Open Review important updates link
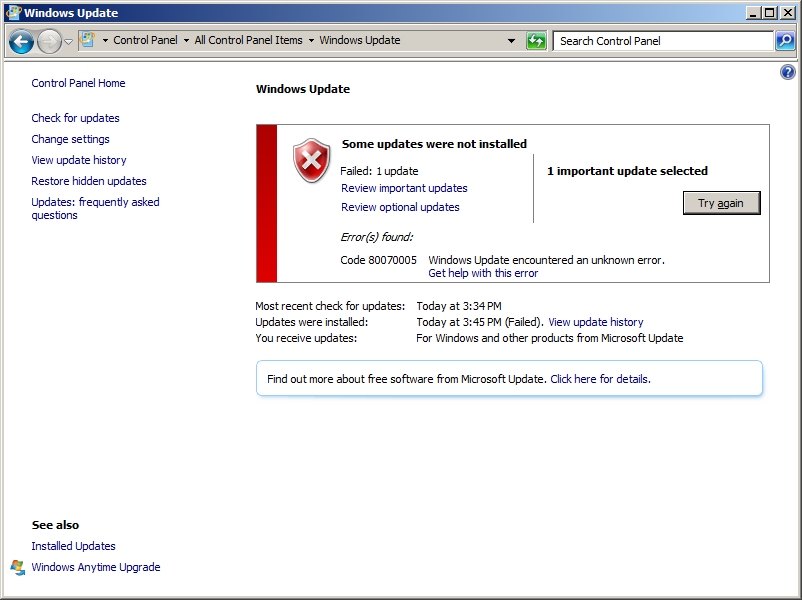 pyautogui.click(x=404, y=188)
